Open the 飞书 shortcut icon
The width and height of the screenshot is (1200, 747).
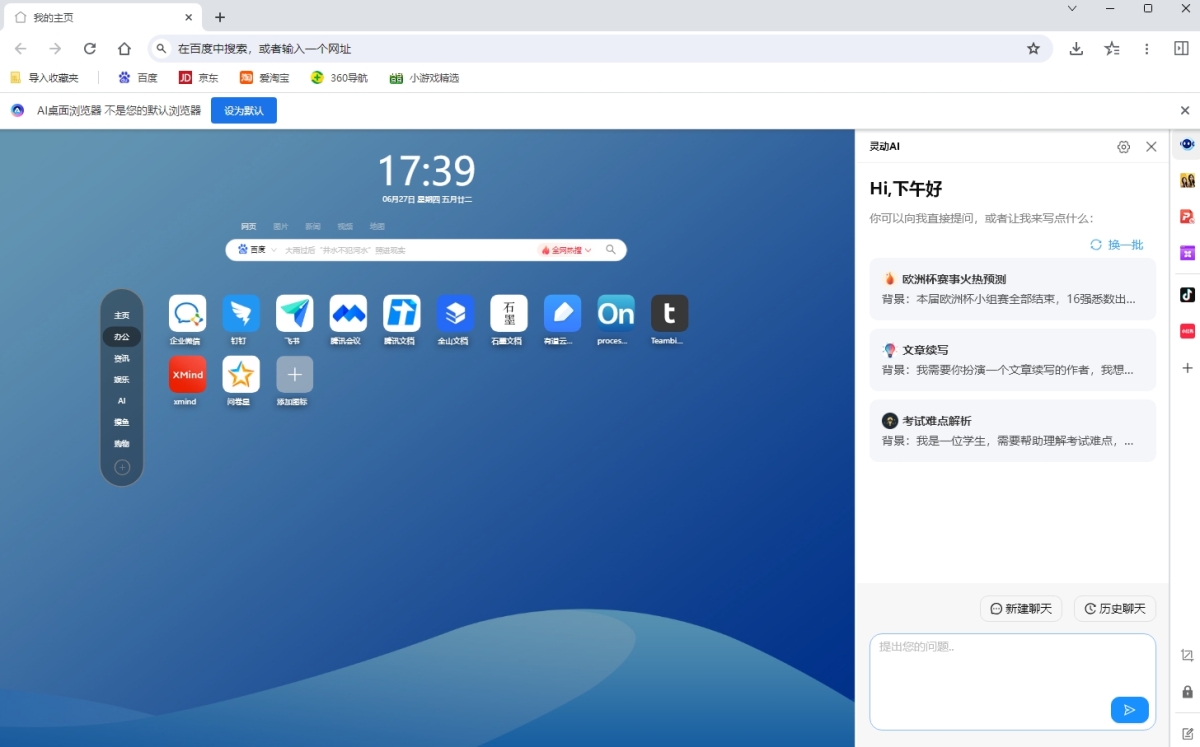295,314
